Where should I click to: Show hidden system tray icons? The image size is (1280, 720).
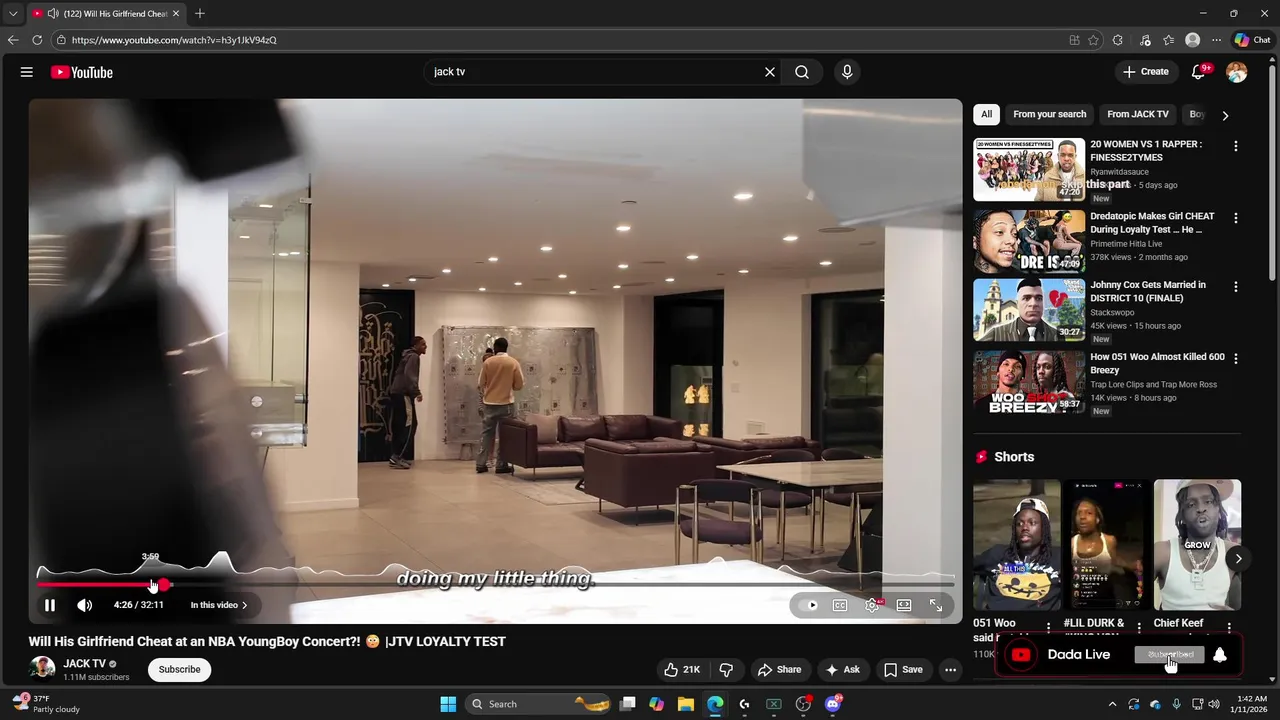pyautogui.click(x=1113, y=704)
